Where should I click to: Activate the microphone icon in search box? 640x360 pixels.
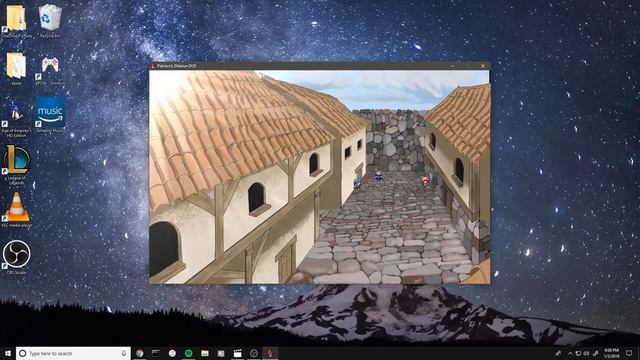[x=124, y=353]
